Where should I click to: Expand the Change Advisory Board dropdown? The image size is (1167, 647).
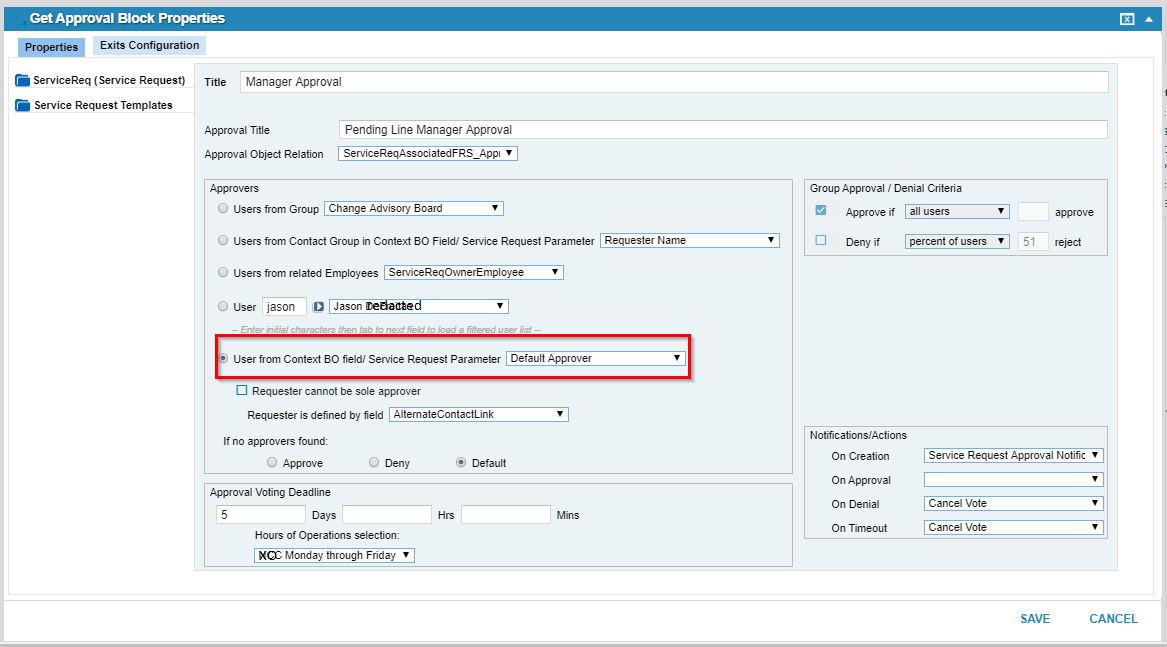[x=413, y=209]
